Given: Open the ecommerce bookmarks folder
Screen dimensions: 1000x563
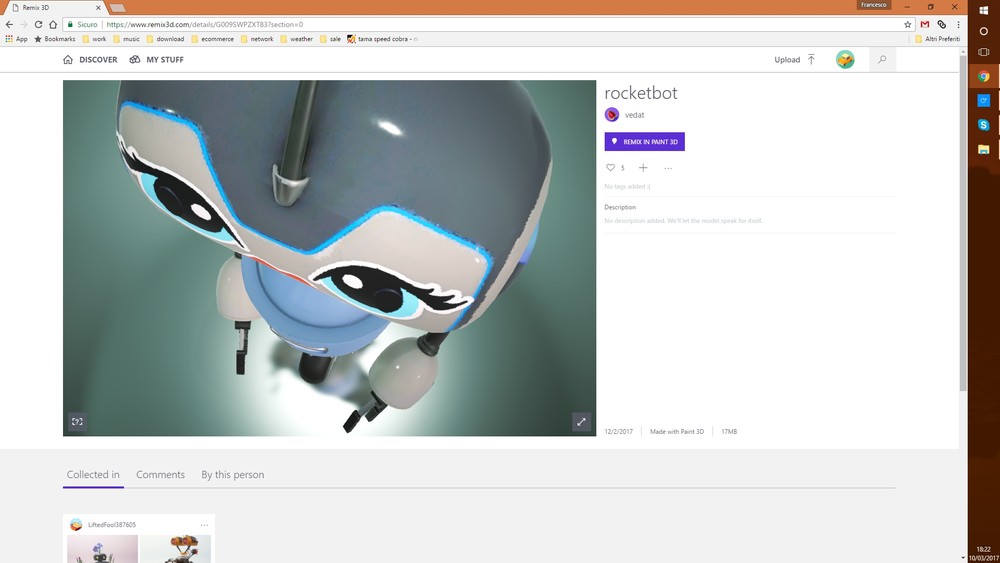Looking at the screenshot, I should coord(212,39).
